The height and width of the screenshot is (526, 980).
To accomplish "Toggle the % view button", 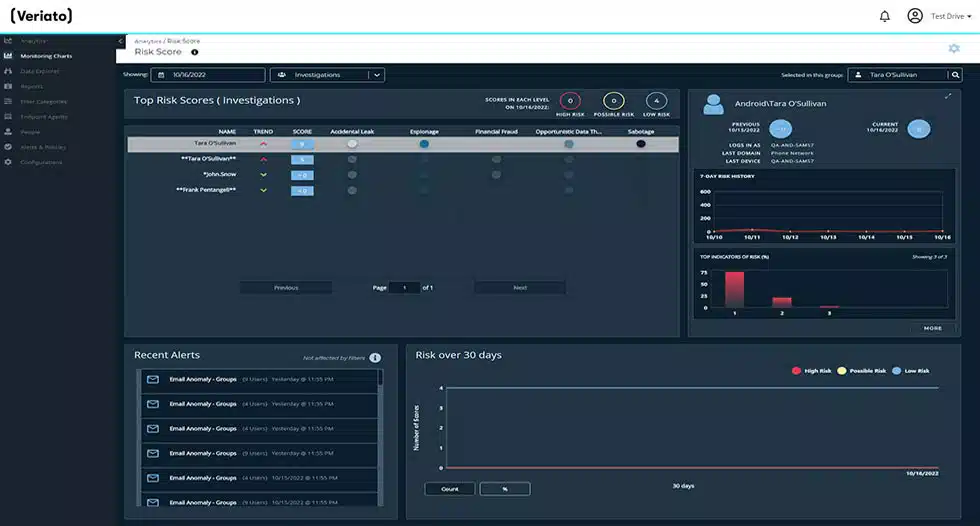I will (505, 489).
